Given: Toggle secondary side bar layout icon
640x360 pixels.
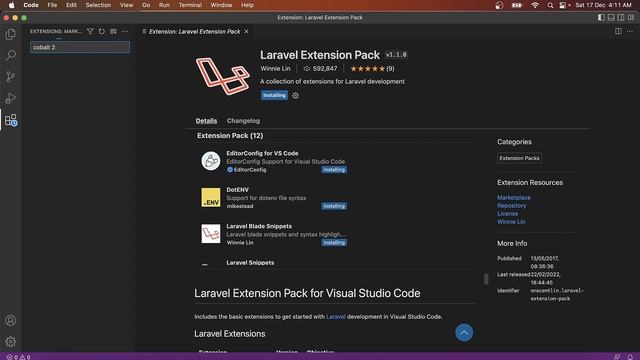Looking at the screenshot, I should 621,18.
